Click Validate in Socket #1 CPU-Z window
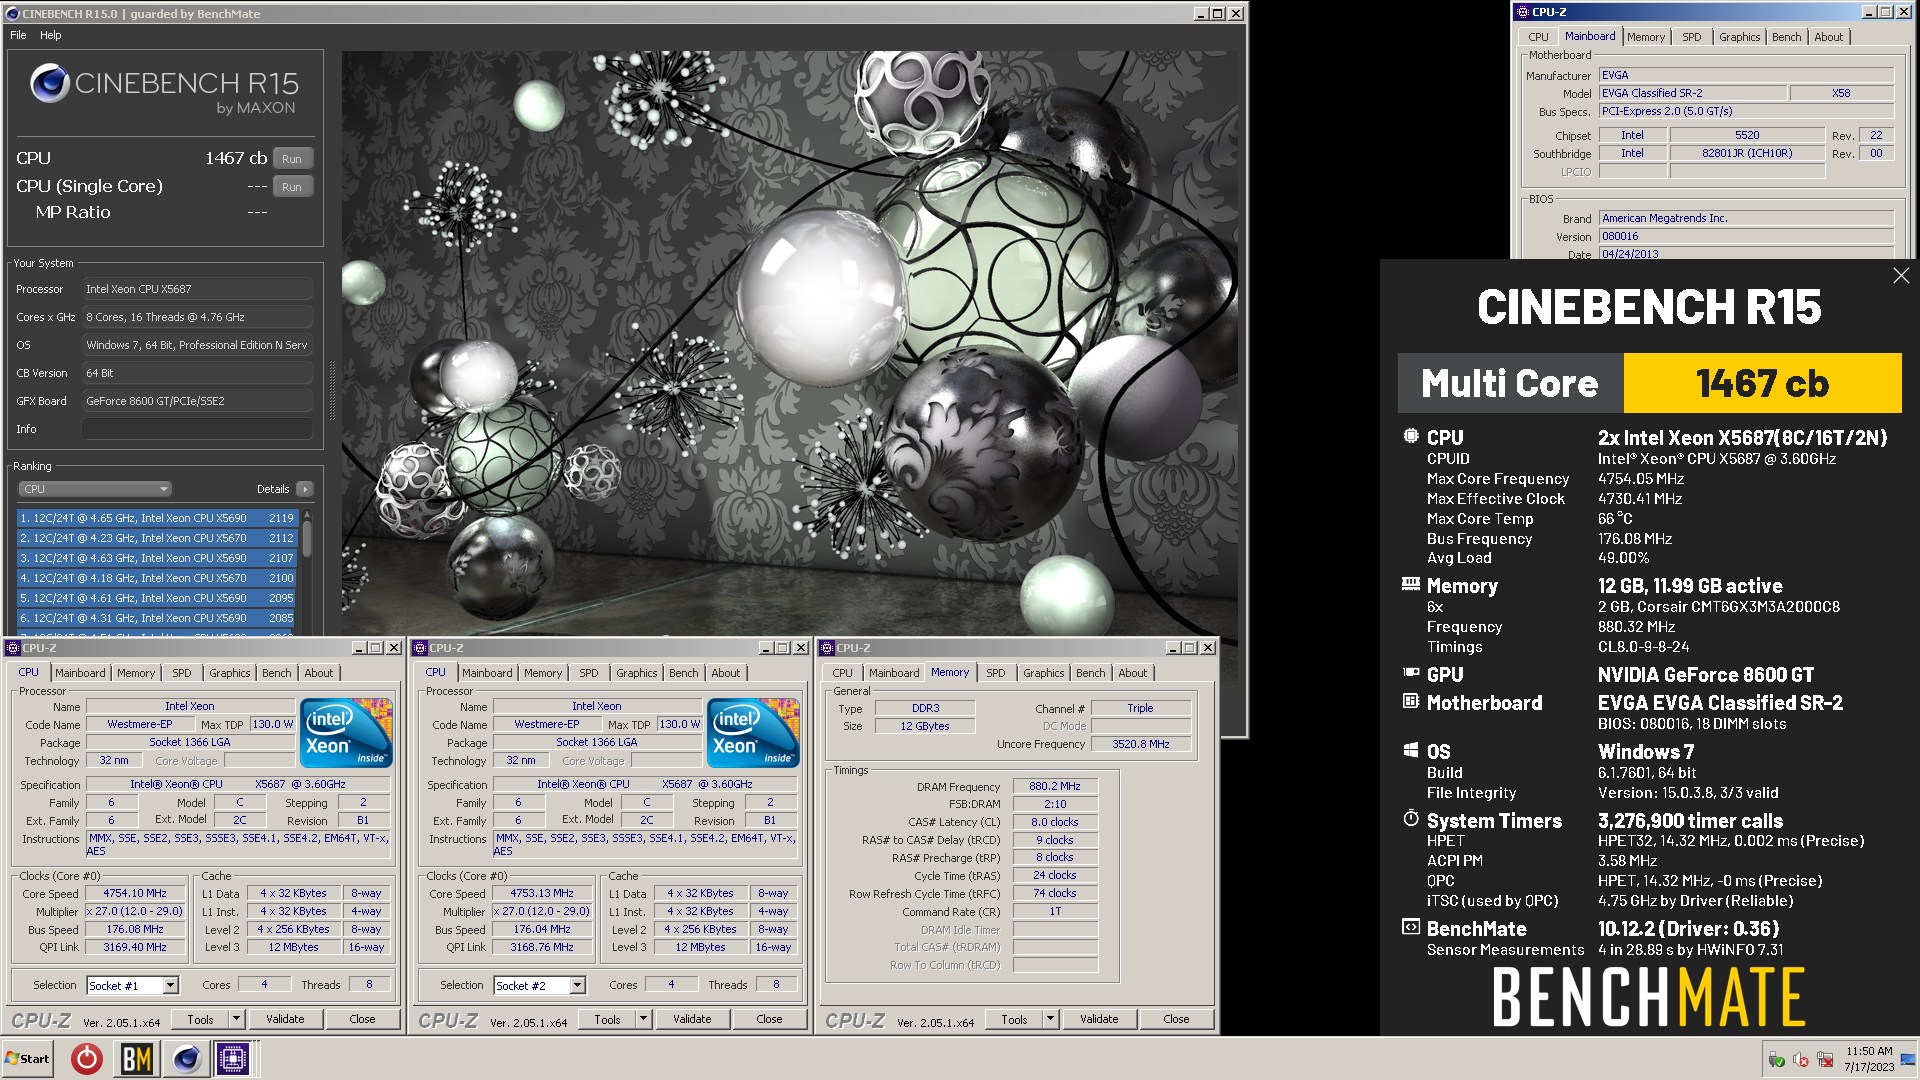1920x1080 pixels. click(285, 1019)
